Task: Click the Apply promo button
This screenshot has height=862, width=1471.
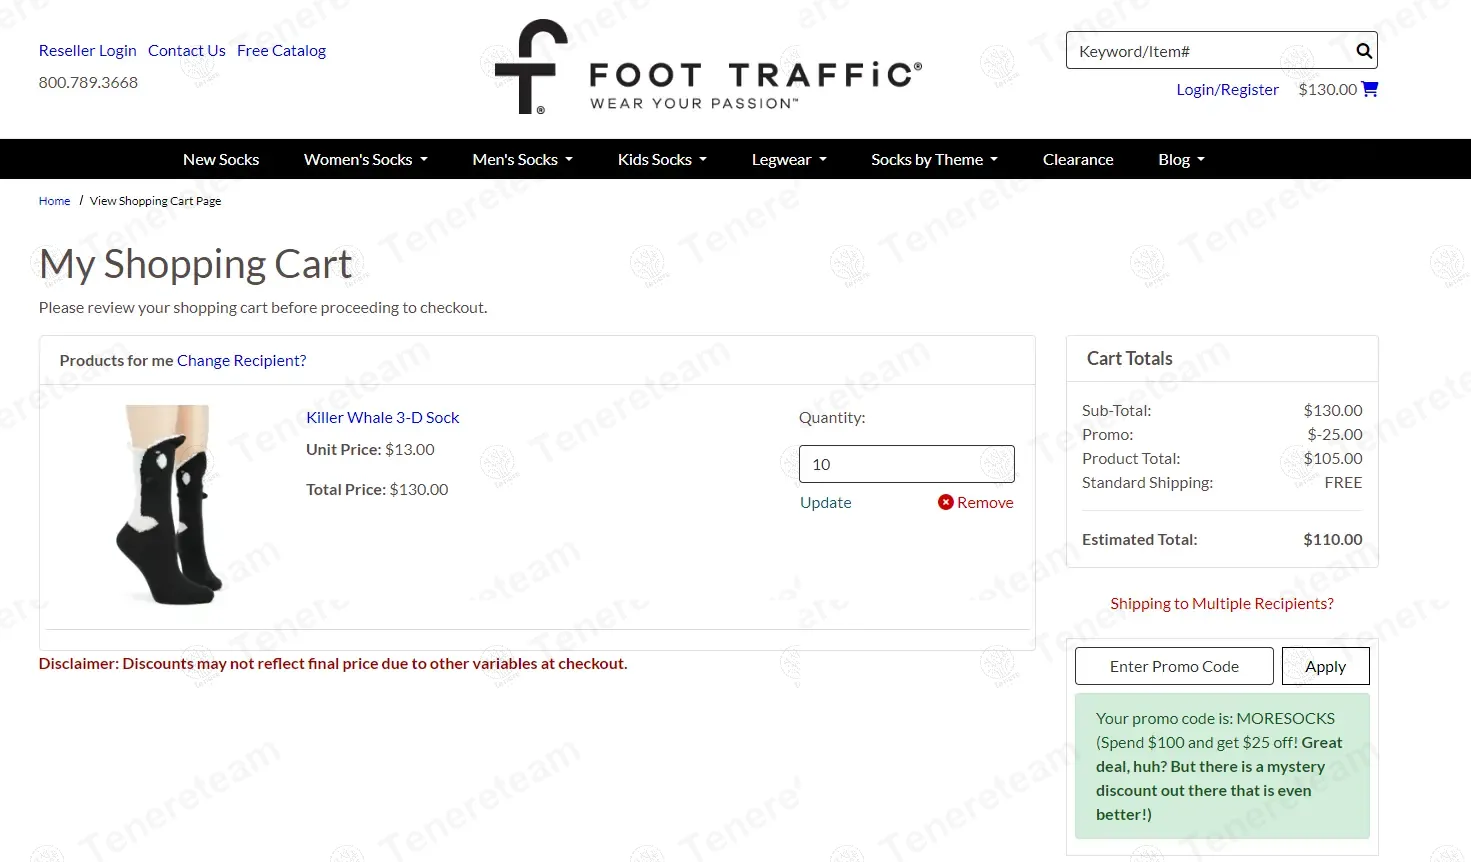Action: (1326, 666)
